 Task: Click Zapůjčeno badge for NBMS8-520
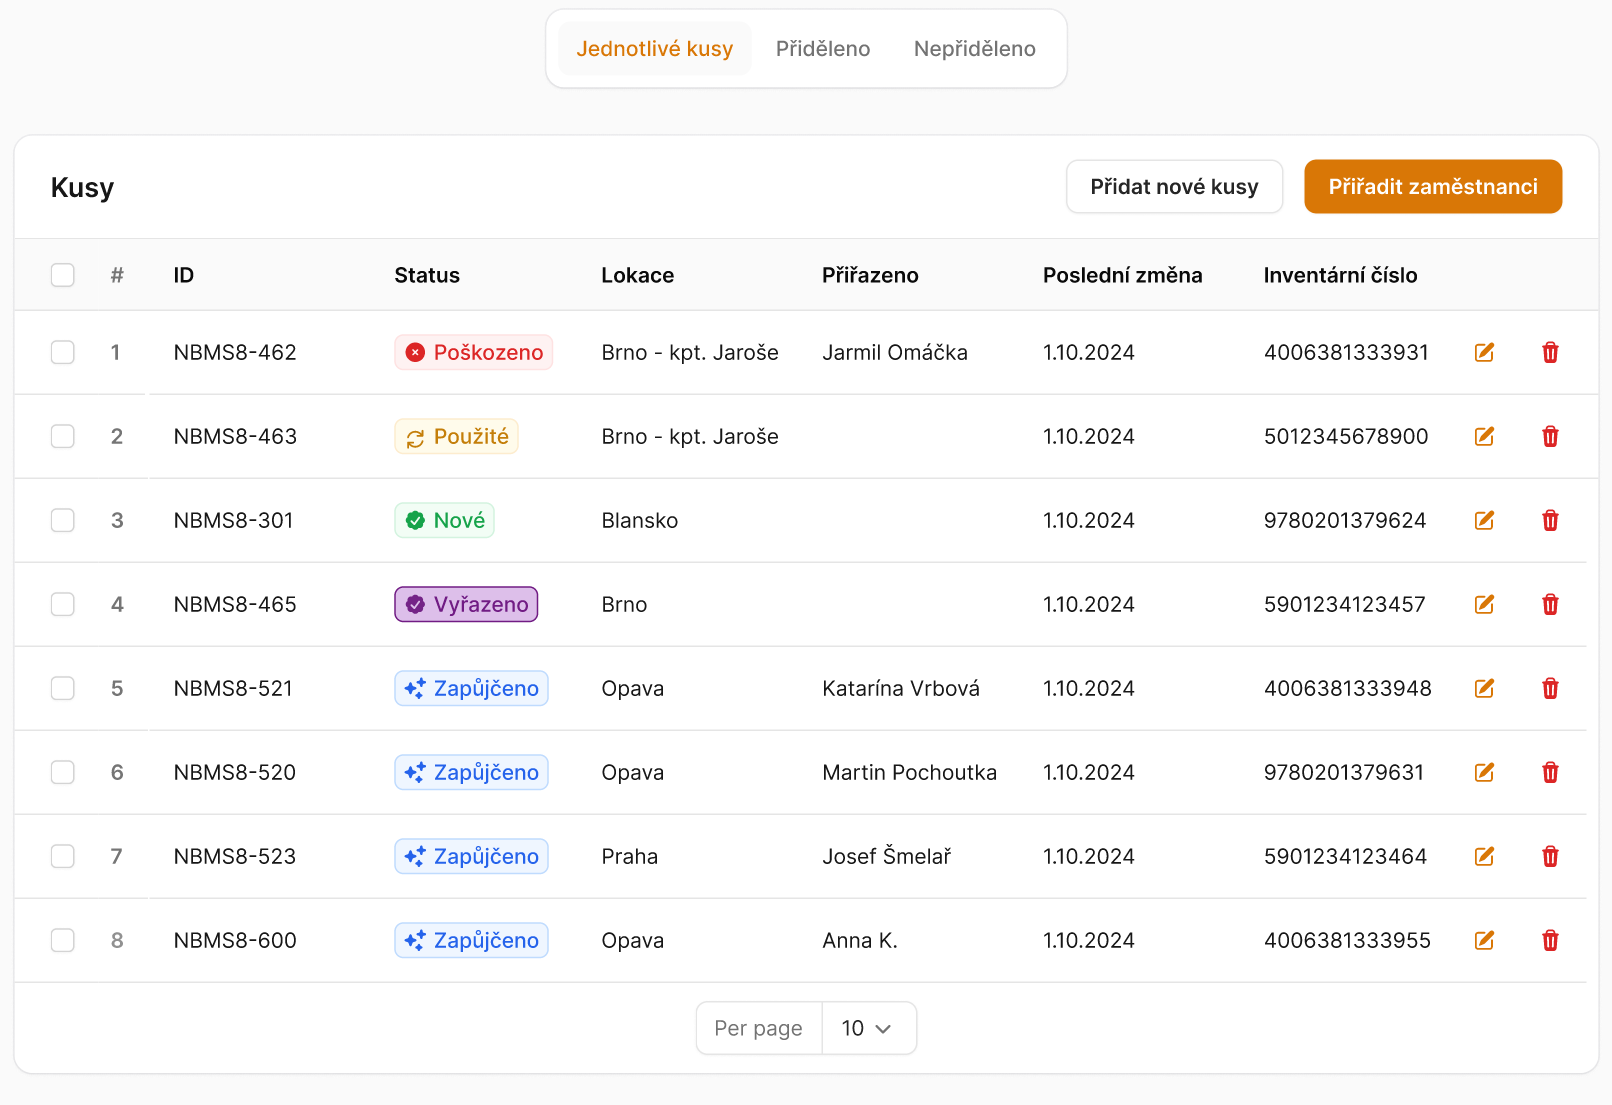click(471, 772)
